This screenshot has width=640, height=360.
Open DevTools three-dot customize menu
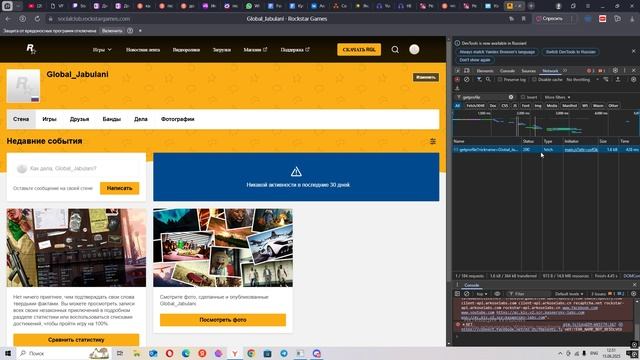click(x=624, y=71)
